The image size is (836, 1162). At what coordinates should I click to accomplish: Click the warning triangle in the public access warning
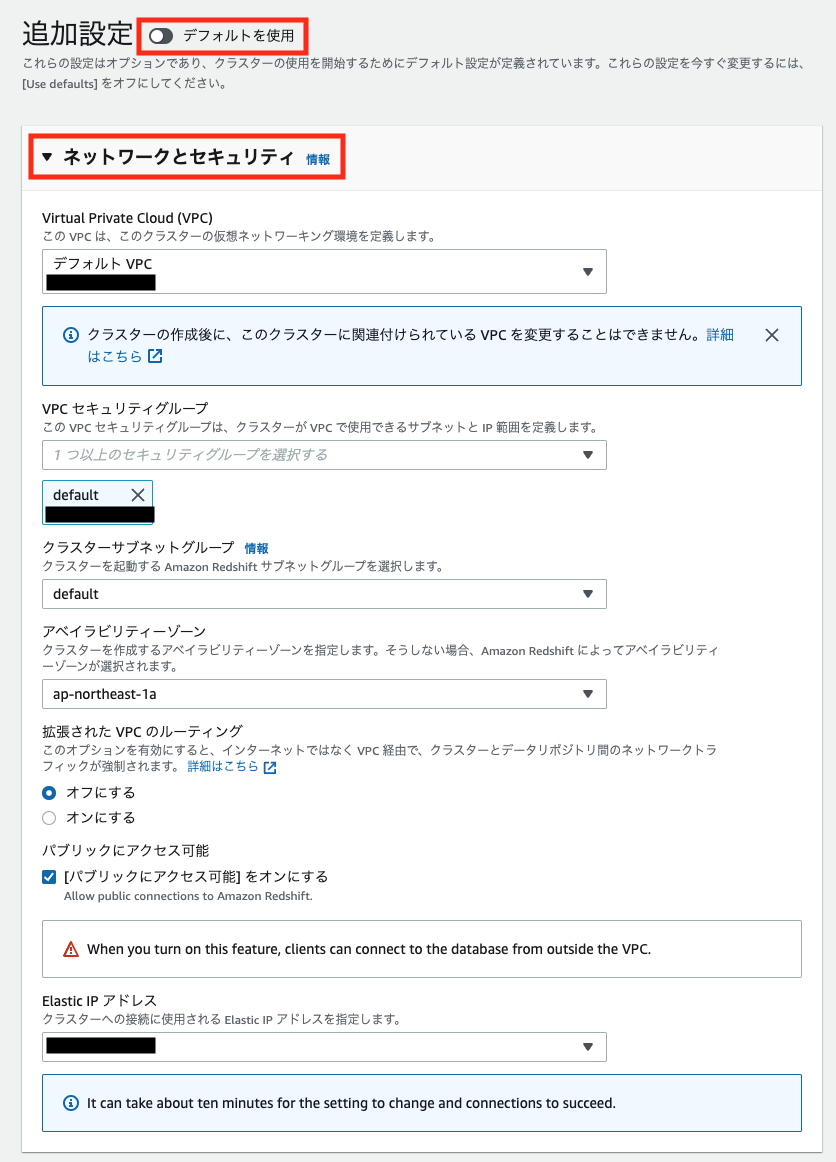pos(68,950)
